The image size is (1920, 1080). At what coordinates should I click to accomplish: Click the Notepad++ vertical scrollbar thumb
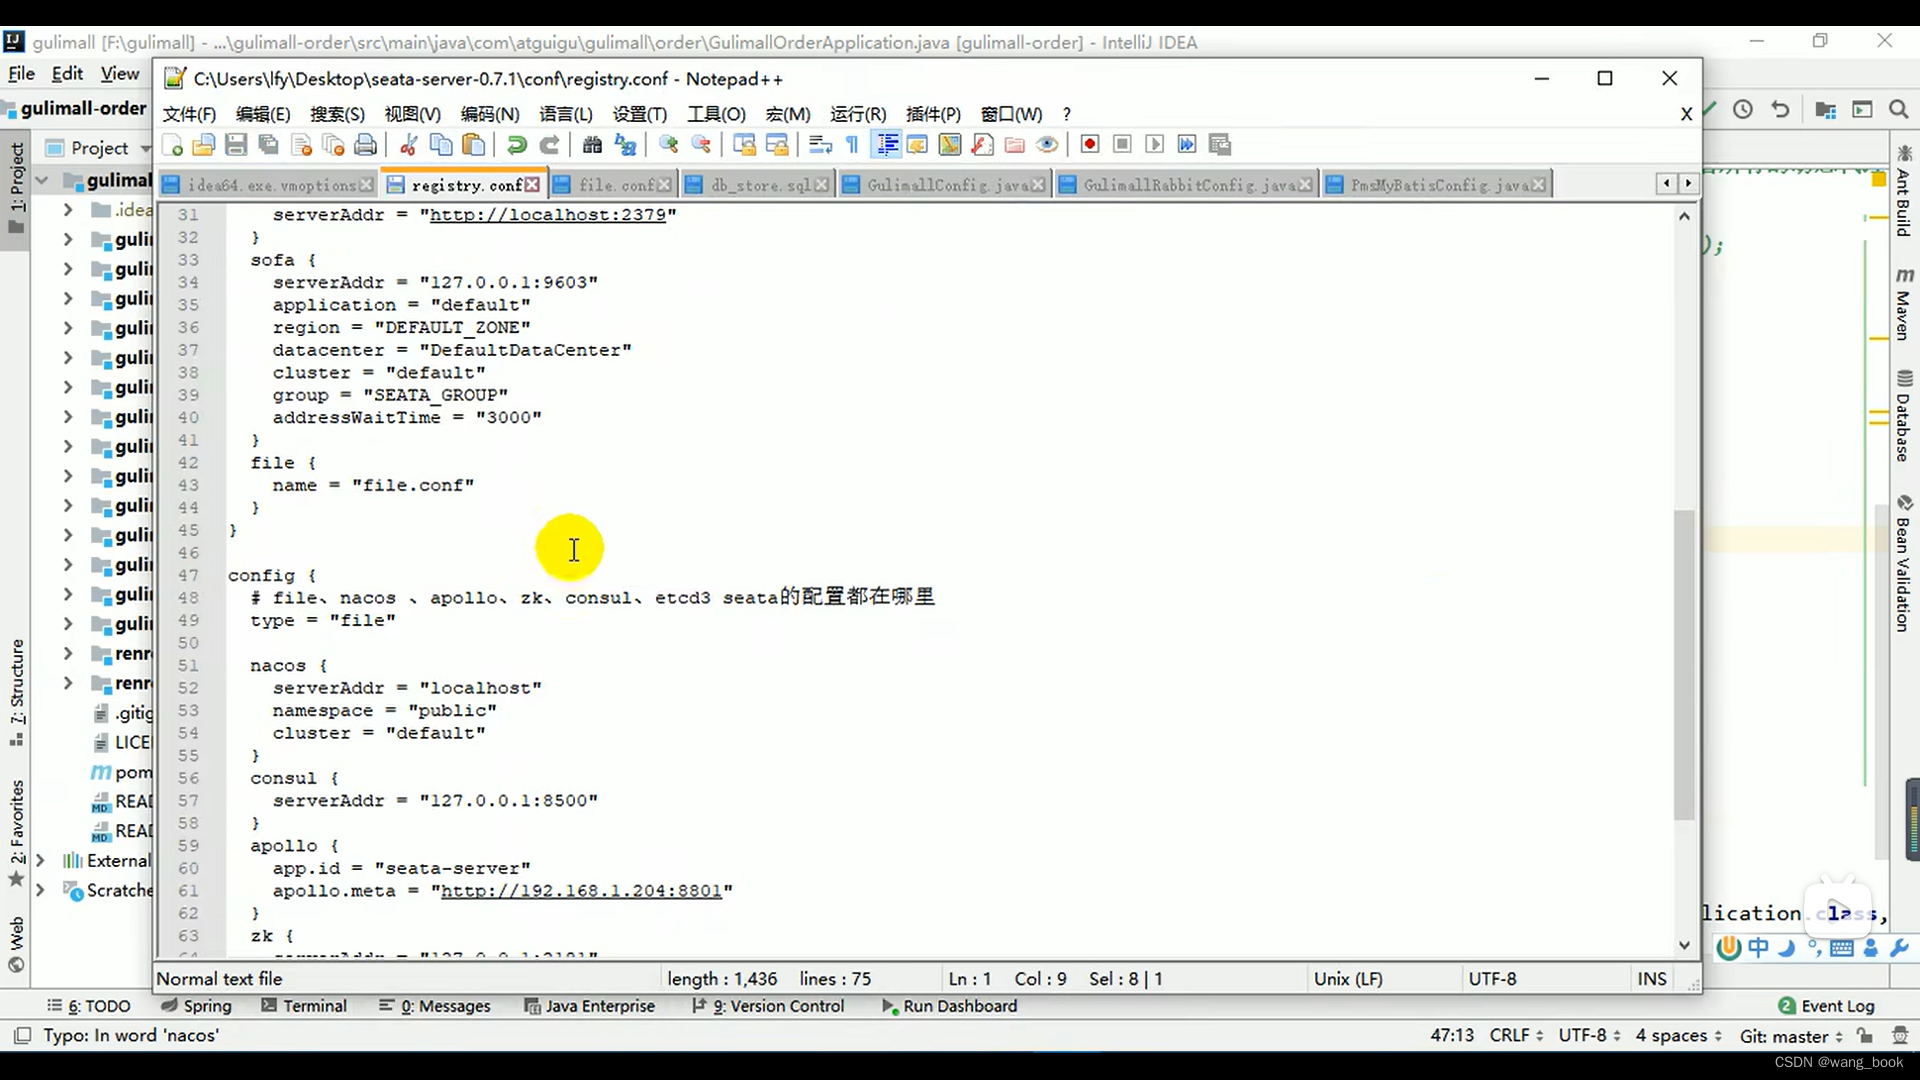[x=1684, y=664]
